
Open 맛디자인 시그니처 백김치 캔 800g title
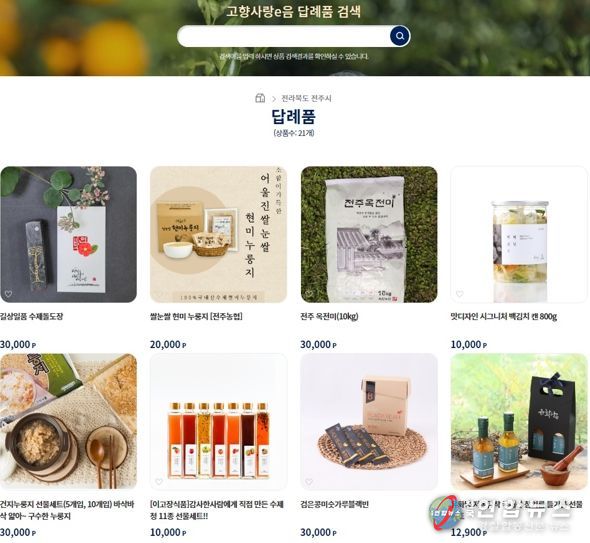point(503,316)
